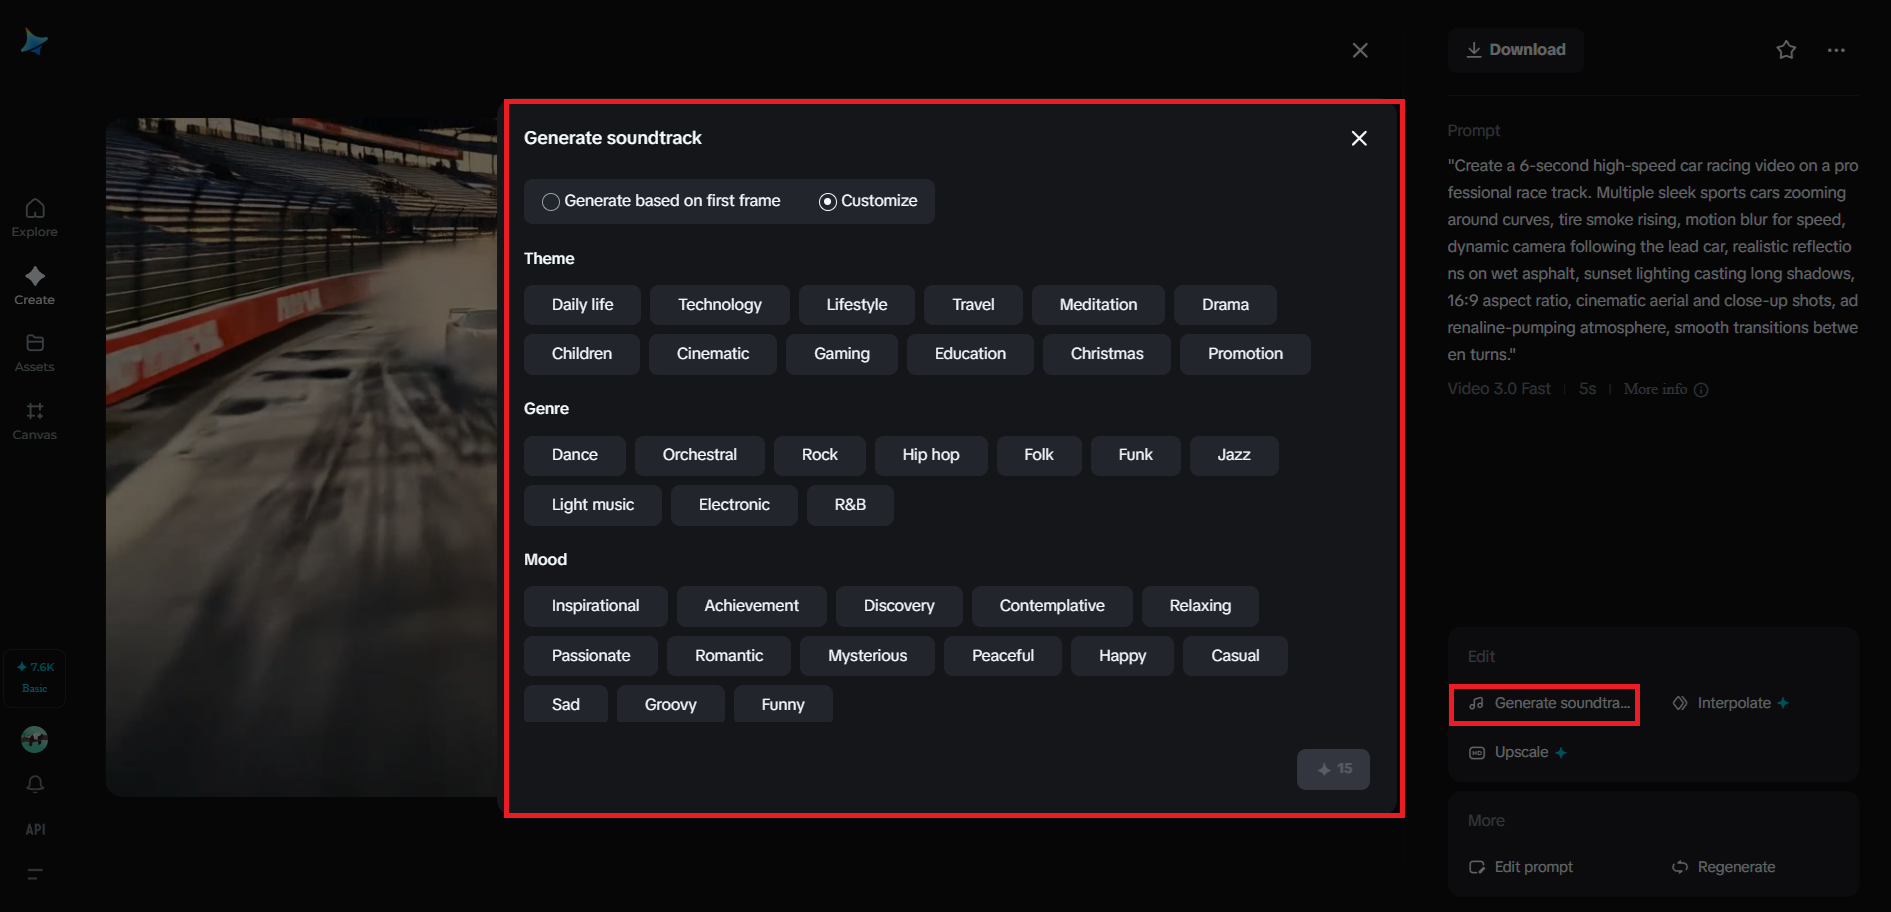
Task: Go to Assets in sidebar
Action: coord(35,352)
